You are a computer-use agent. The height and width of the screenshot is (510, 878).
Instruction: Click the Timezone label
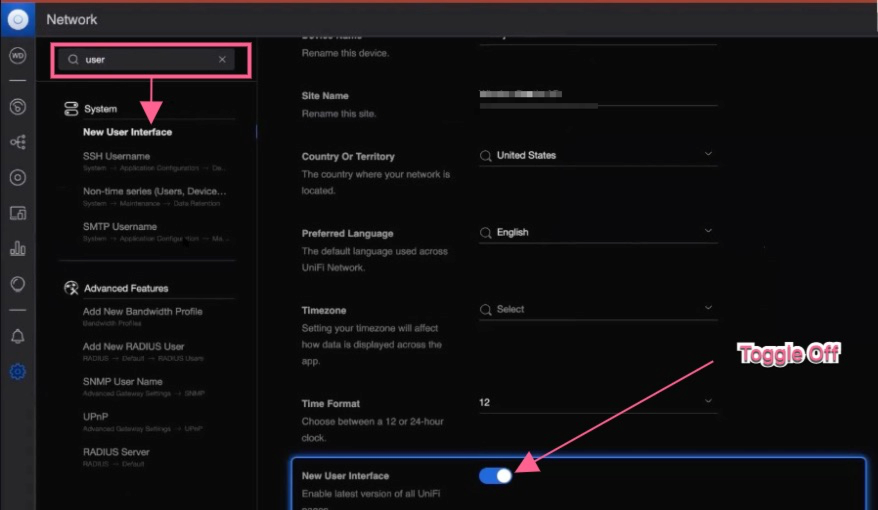pos(324,310)
